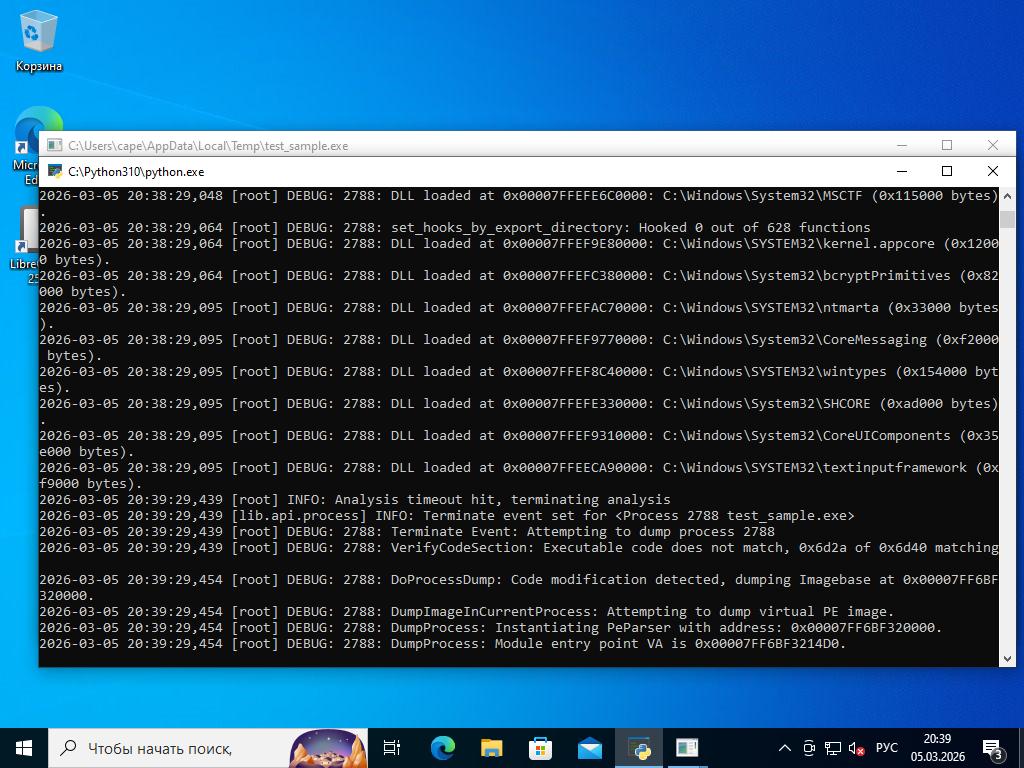Open Task View on the taskbar
1024x768 pixels.
pos(392,747)
